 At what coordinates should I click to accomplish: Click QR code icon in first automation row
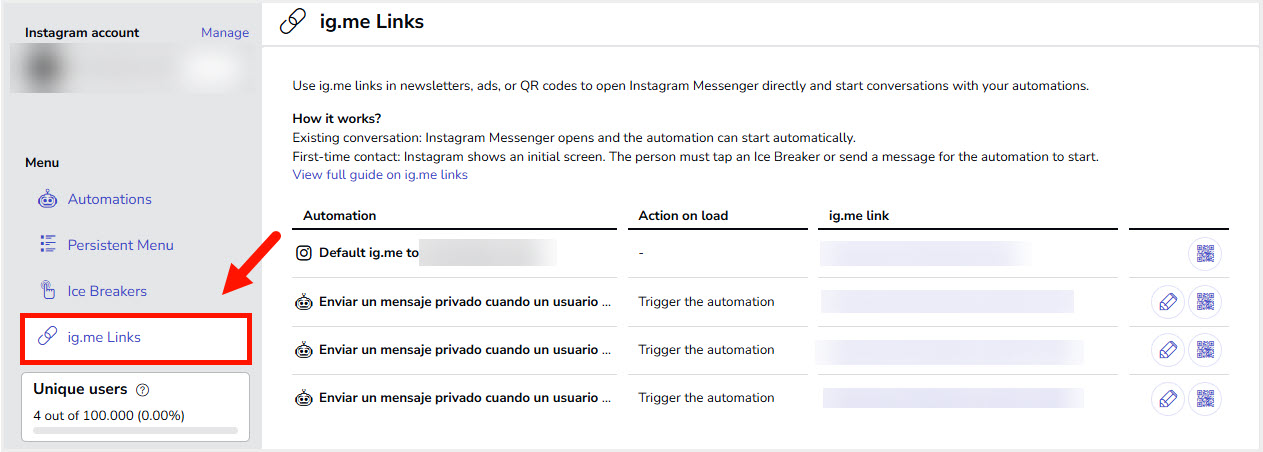click(1205, 302)
